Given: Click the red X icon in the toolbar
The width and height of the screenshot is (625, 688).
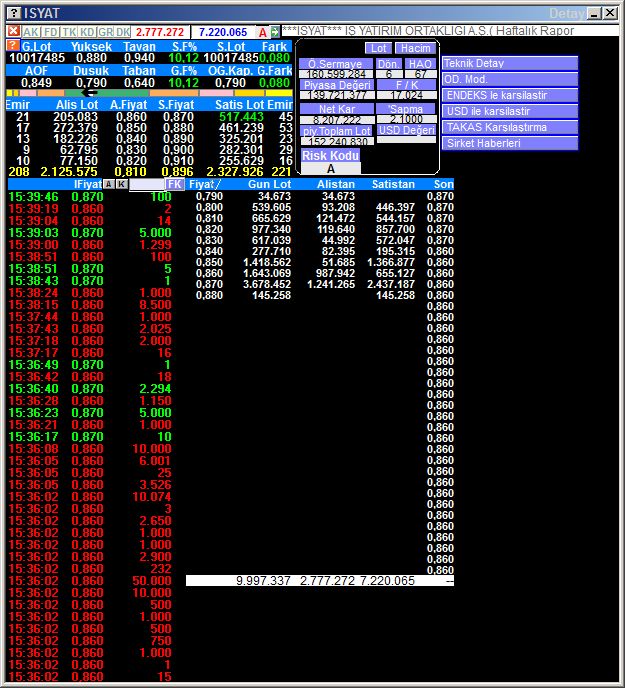Looking at the screenshot, I should click(x=13, y=32).
